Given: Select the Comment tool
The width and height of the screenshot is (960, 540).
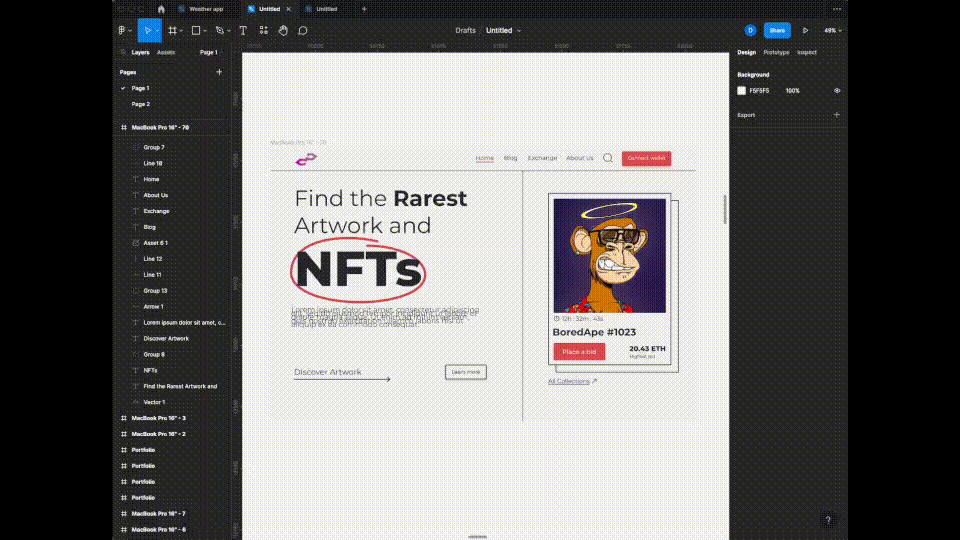Looking at the screenshot, I should point(303,30).
